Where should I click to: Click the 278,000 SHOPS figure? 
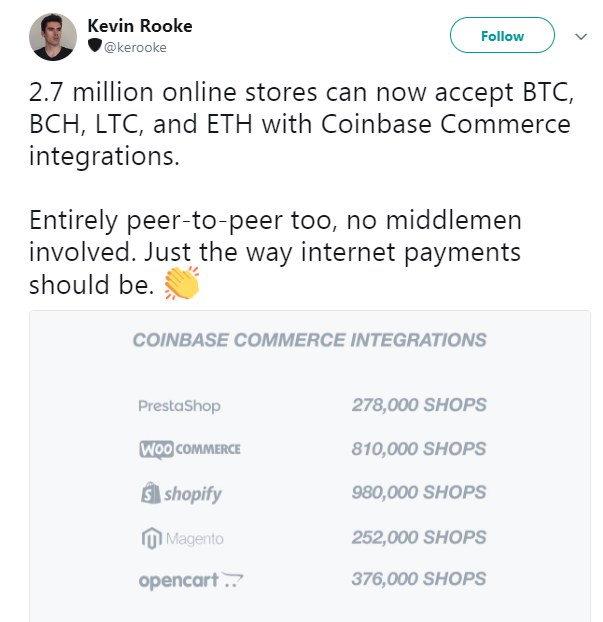(x=419, y=405)
